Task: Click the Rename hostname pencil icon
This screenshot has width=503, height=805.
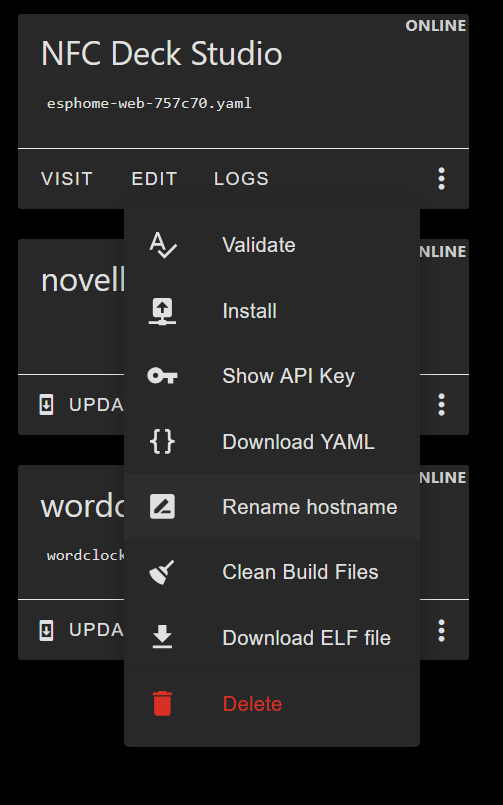Action: click(x=162, y=507)
